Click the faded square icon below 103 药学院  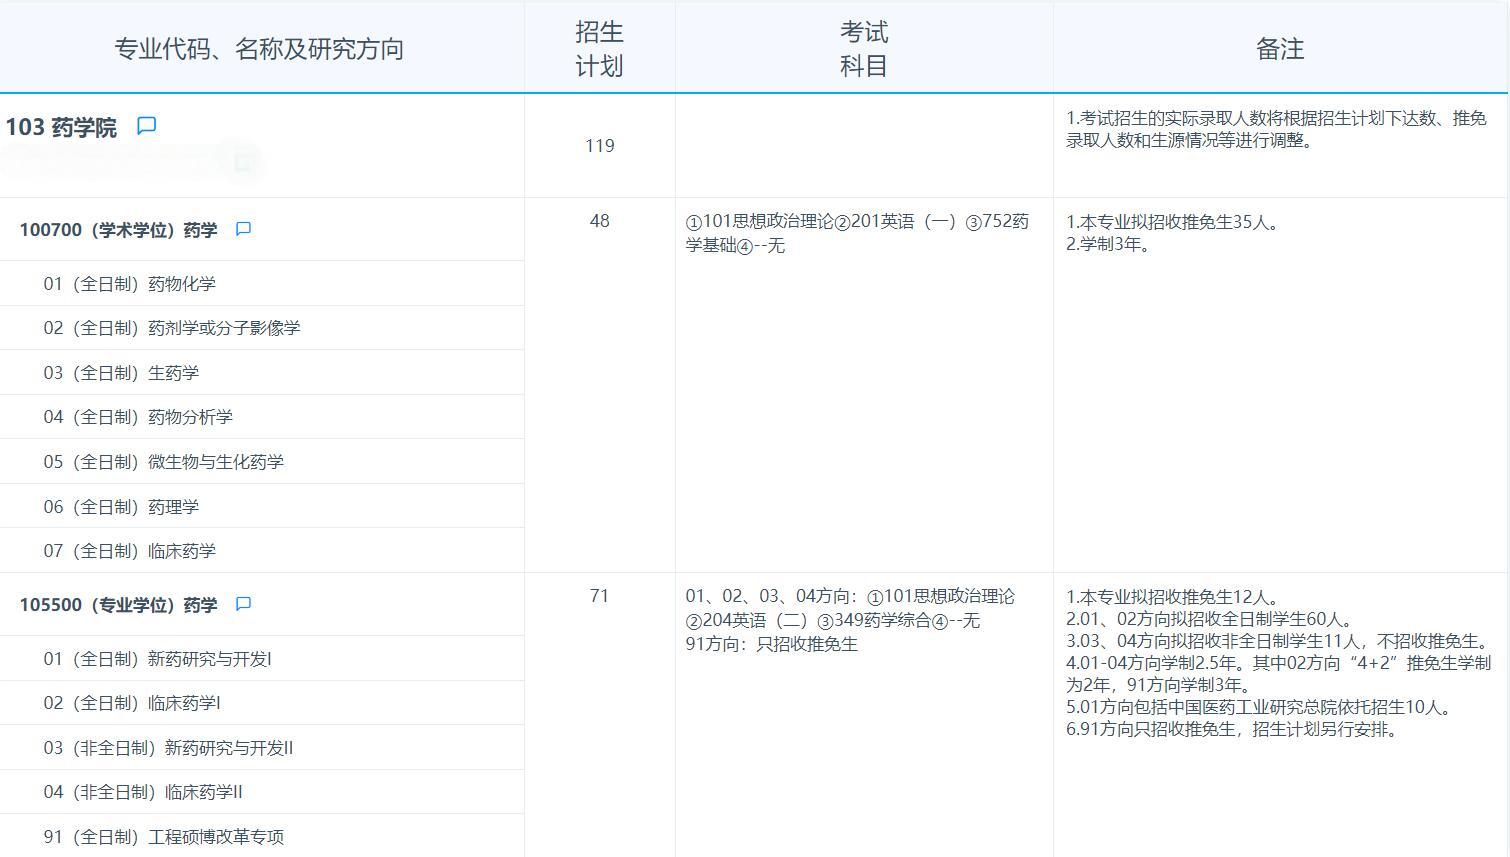tap(241, 160)
